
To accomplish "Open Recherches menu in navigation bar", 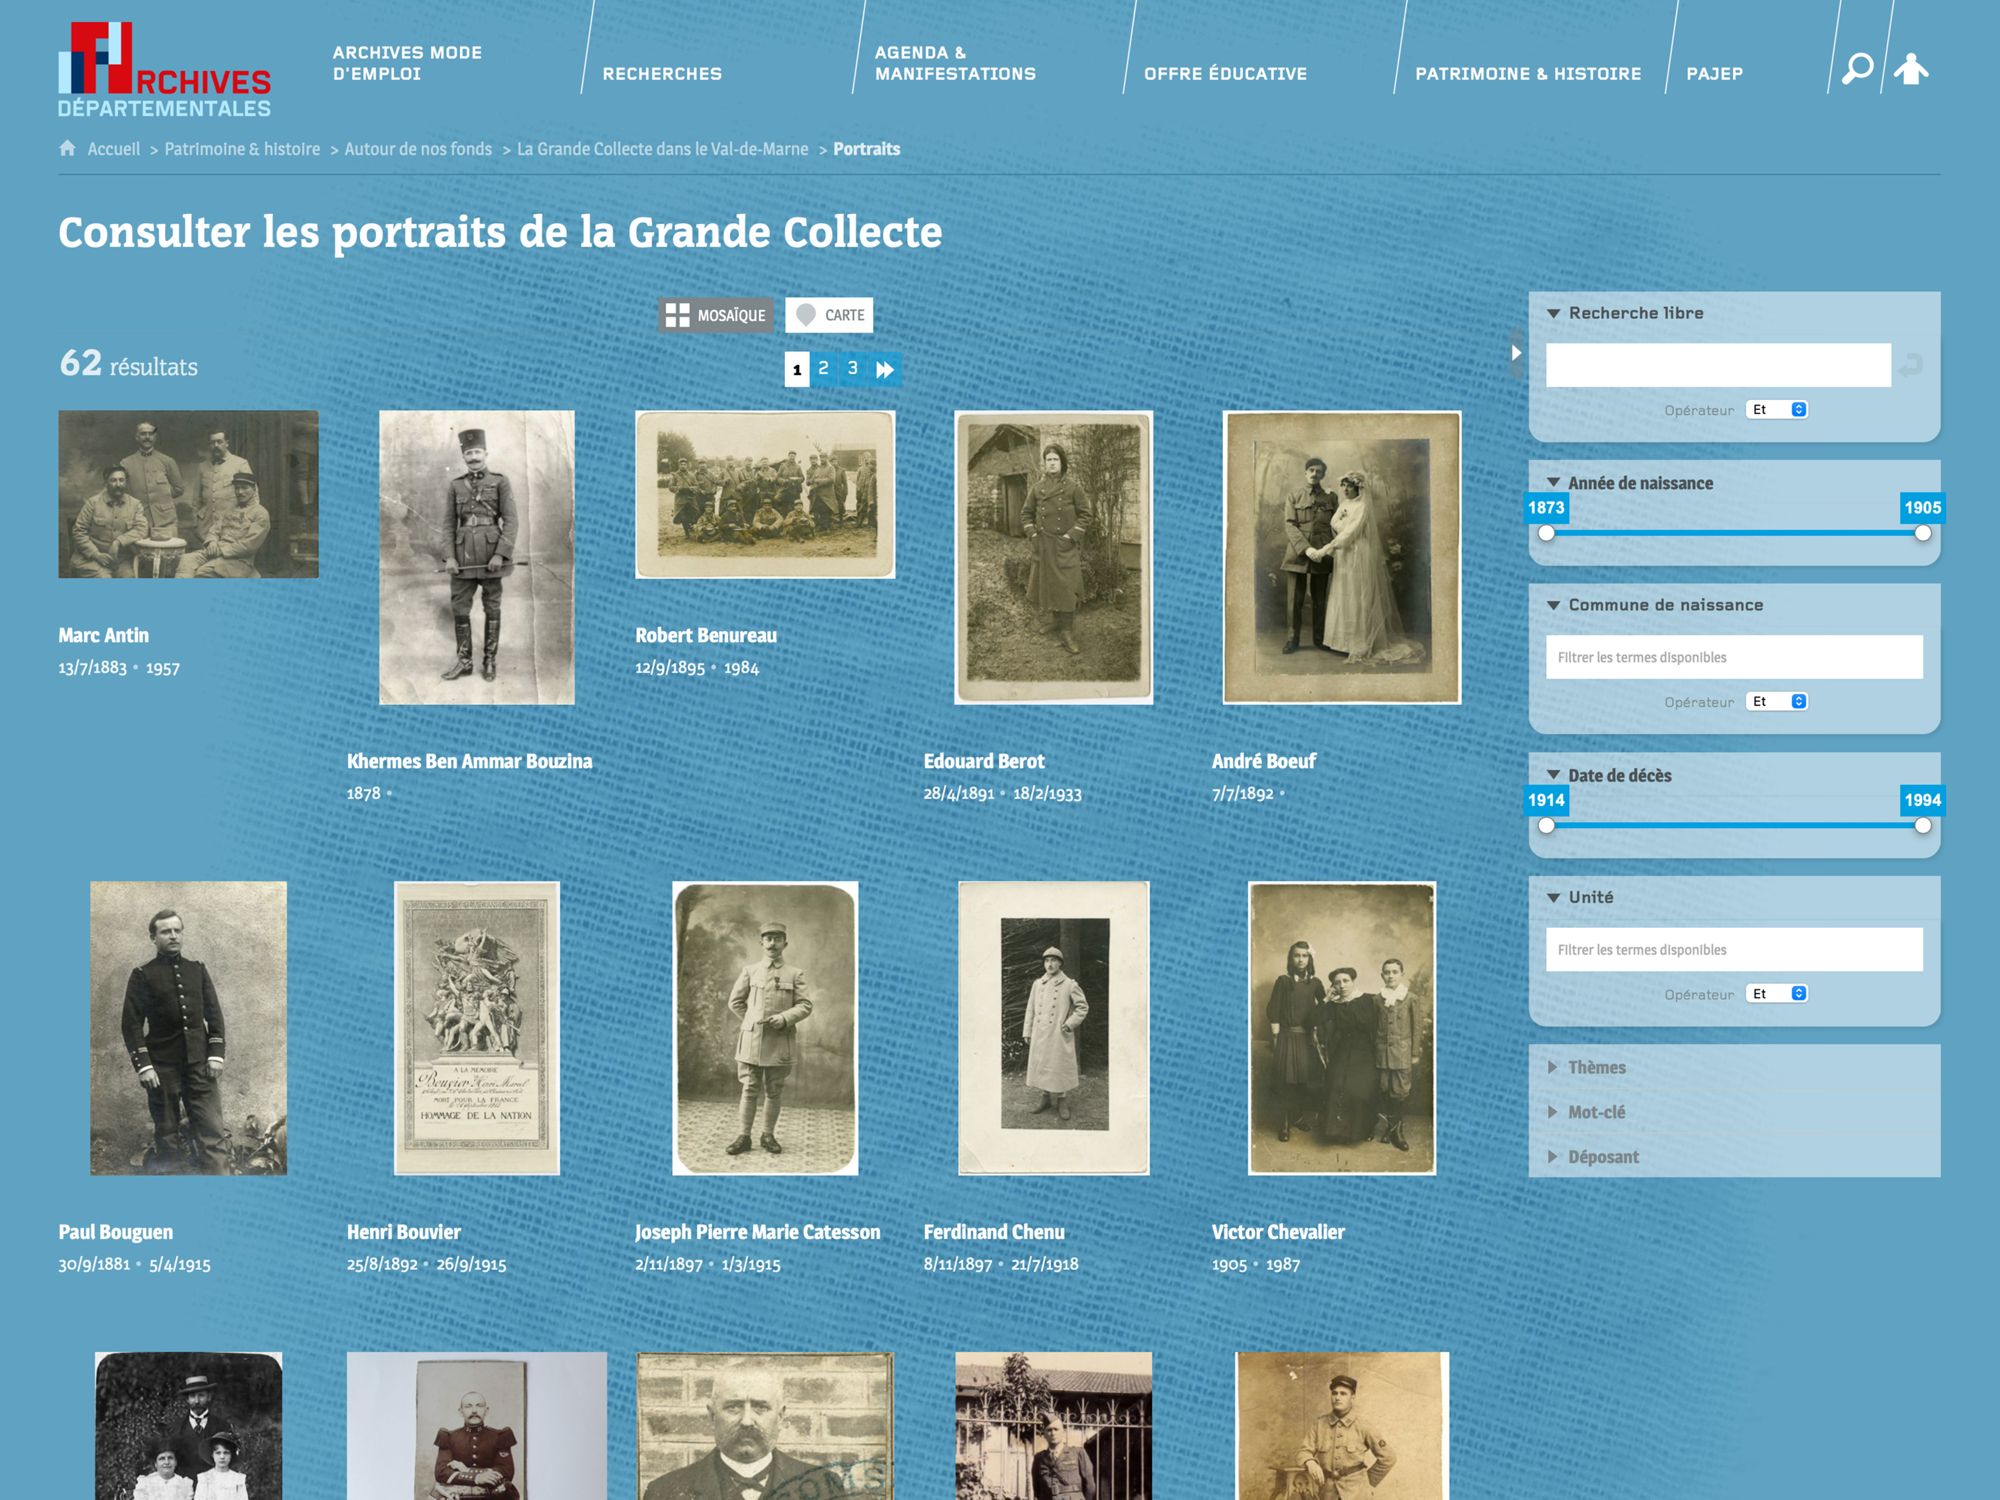I will [662, 73].
